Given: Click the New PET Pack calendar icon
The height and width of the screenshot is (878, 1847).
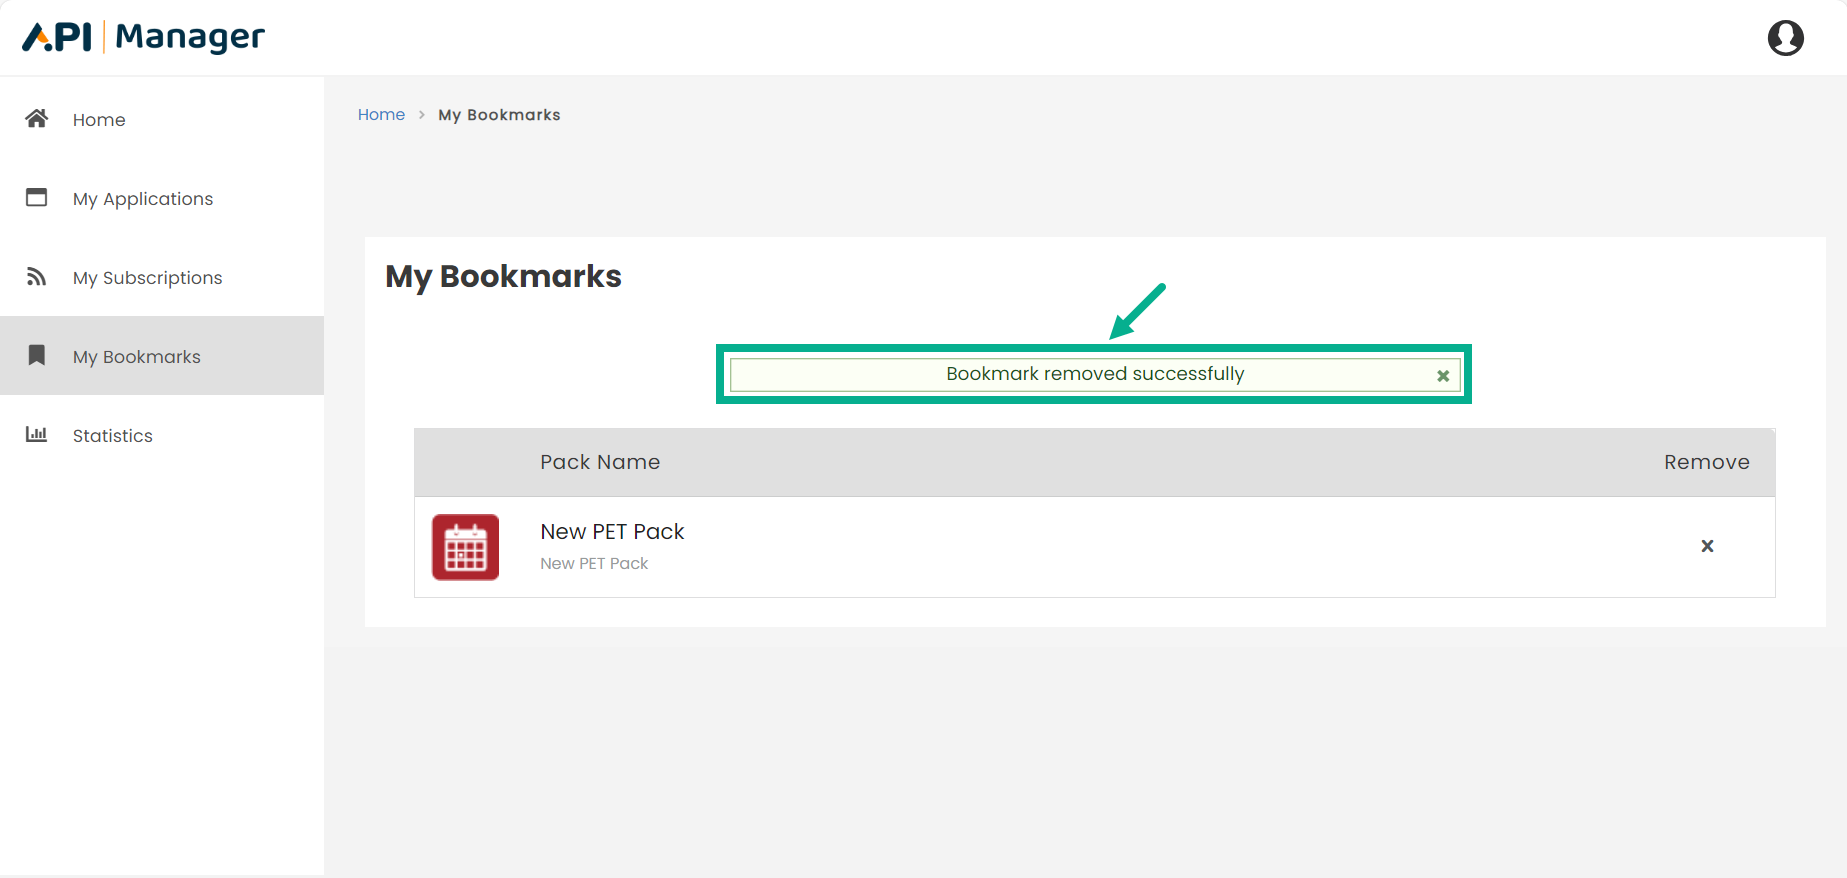Looking at the screenshot, I should point(464,547).
